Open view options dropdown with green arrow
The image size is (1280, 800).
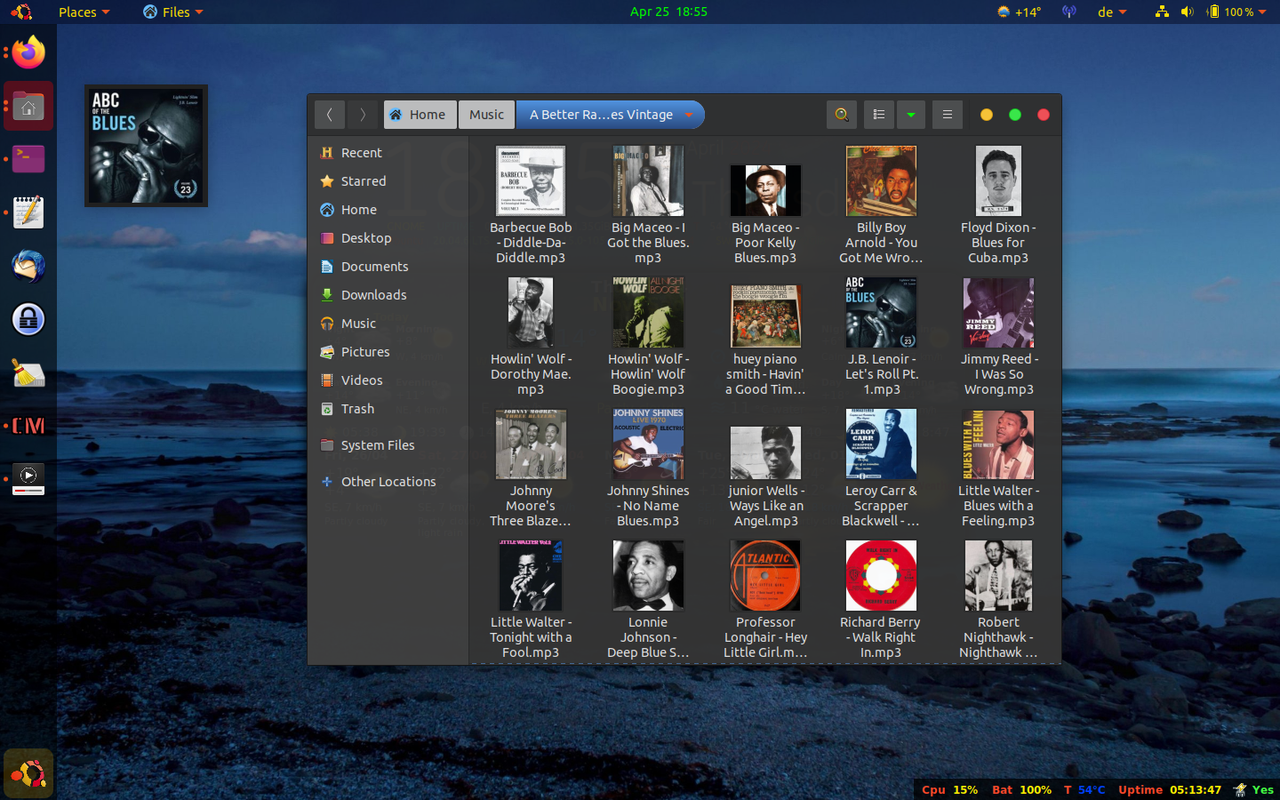click(910, 115)
